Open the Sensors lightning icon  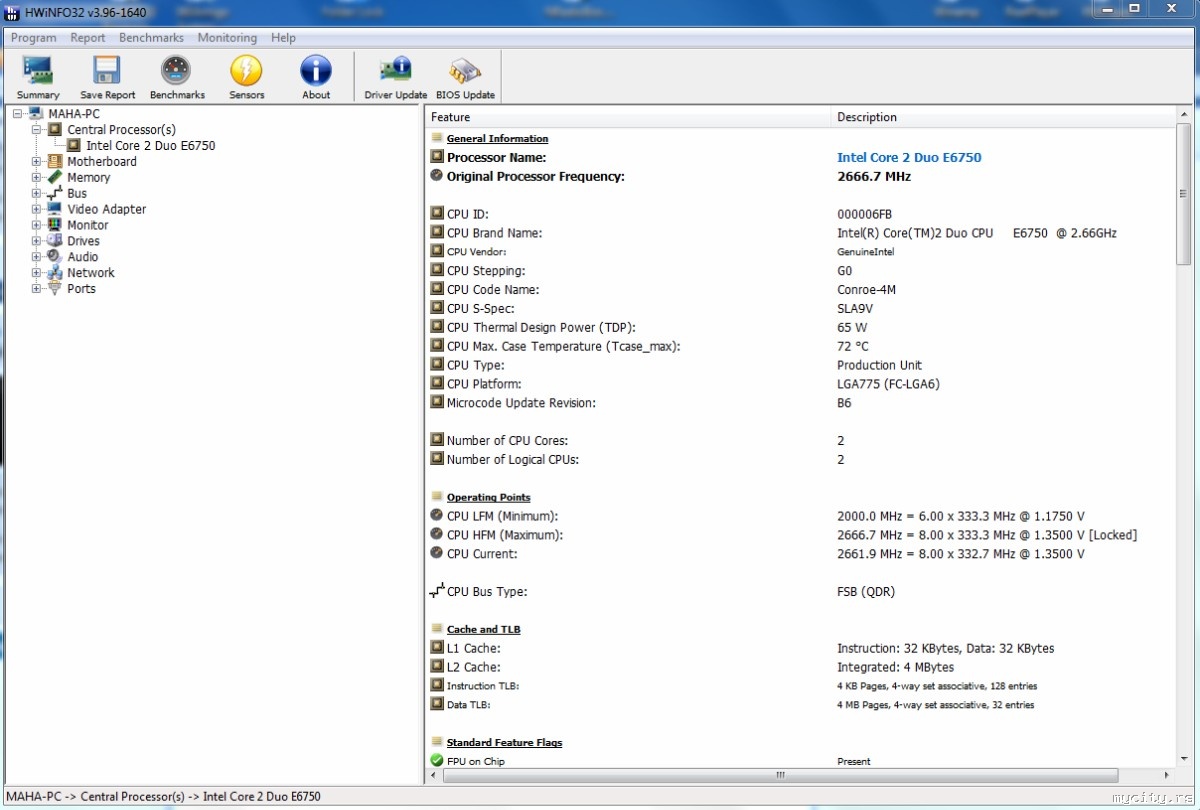tap(246, 76)
